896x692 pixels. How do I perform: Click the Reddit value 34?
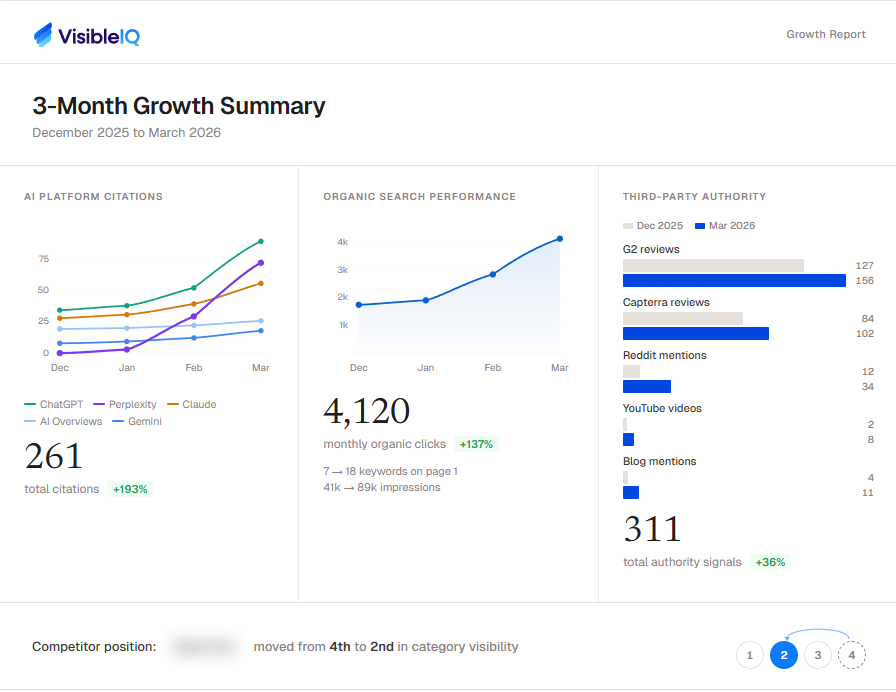pos(867,387)
